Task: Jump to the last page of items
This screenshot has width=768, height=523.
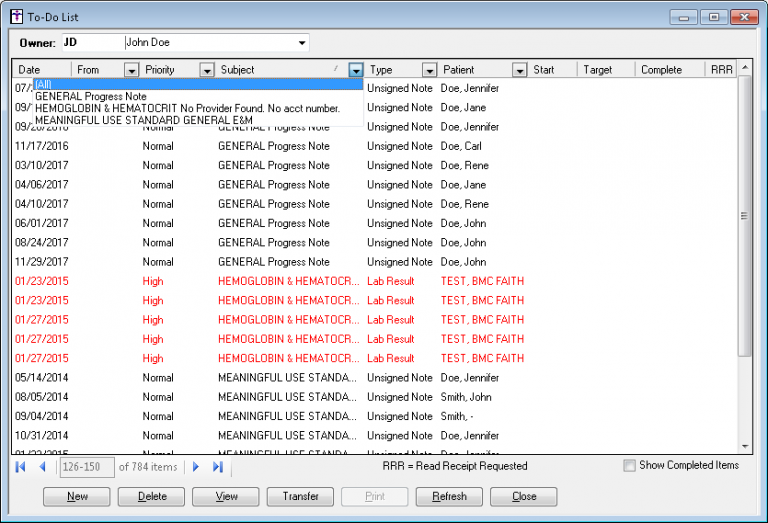Action: coord(218,467)
